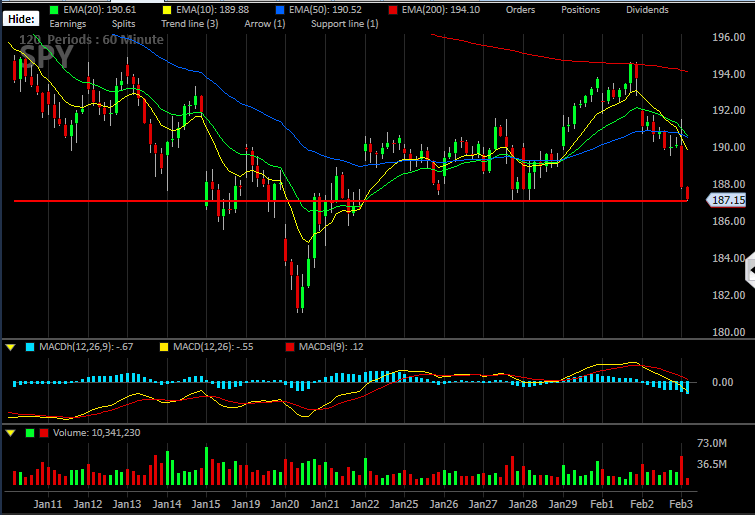Click the 194.00 price axis label
This screenshot has width=755, height=515.
[729, 74]
